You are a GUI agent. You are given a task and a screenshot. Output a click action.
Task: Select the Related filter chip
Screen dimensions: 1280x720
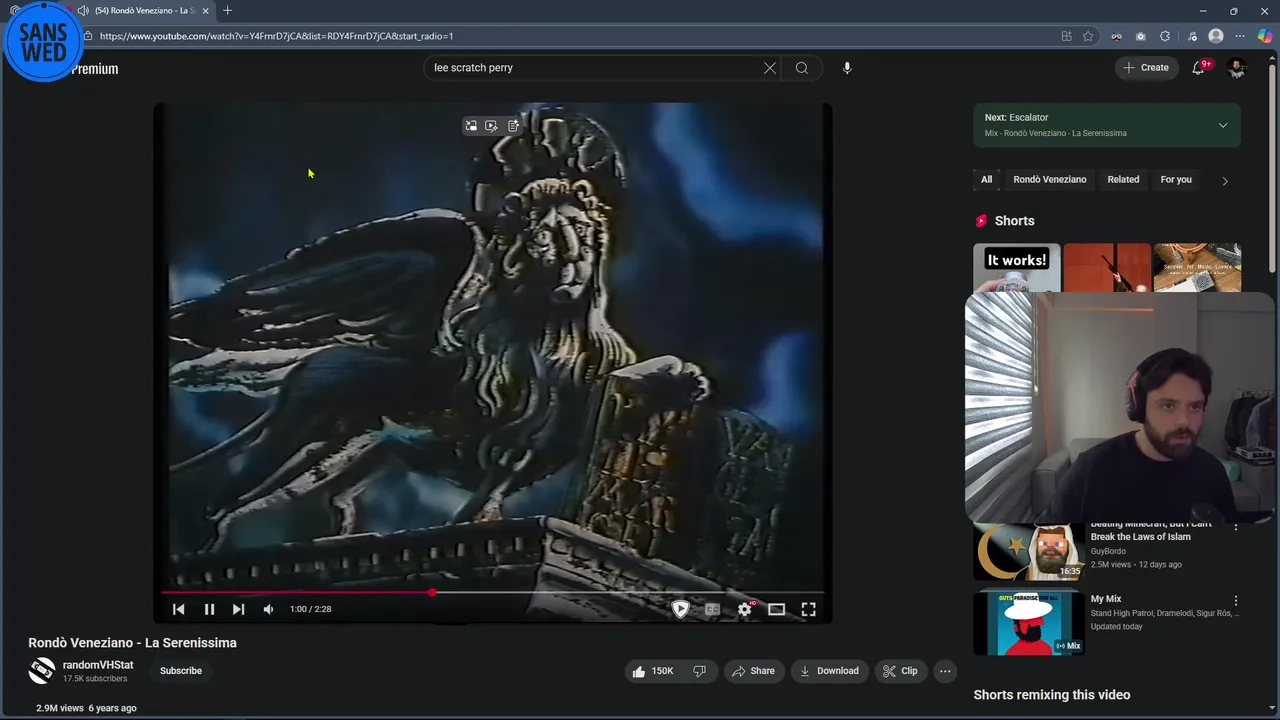(x=1123, y=180)
